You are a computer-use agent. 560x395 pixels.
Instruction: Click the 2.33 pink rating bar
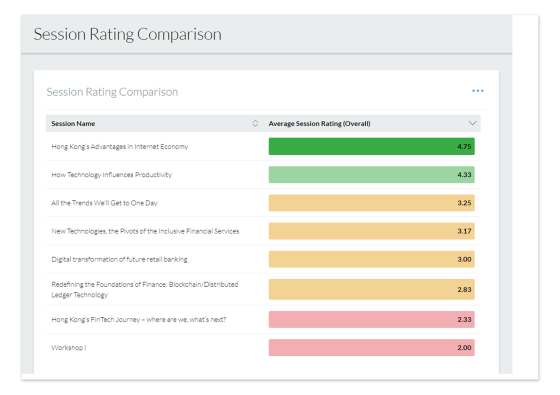click(x=371, y=319)
